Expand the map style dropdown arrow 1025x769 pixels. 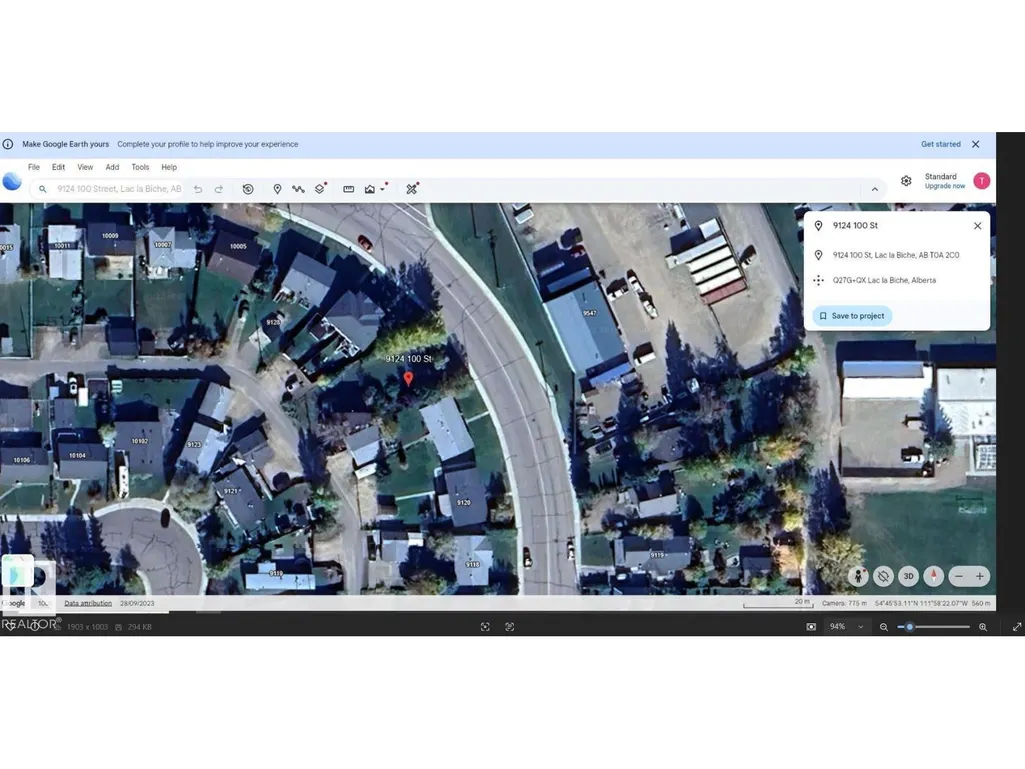pyautogui.click(x=383, y=189)
